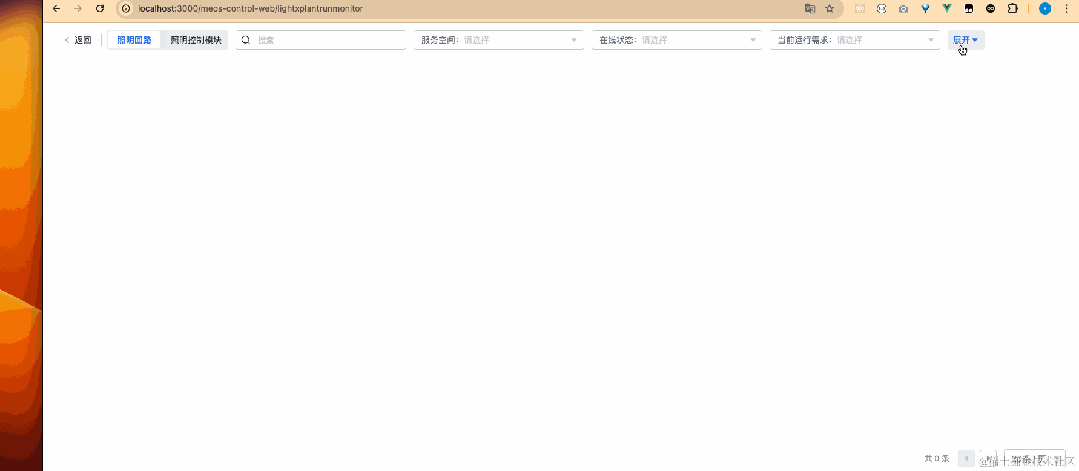Open the camera screenshot extension
Screen dimensions: 1079x471
[904, 9]
